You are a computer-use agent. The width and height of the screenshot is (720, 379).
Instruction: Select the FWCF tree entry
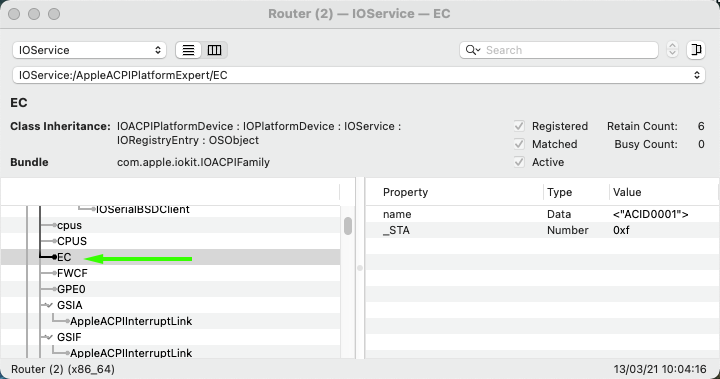coord(72,273)
